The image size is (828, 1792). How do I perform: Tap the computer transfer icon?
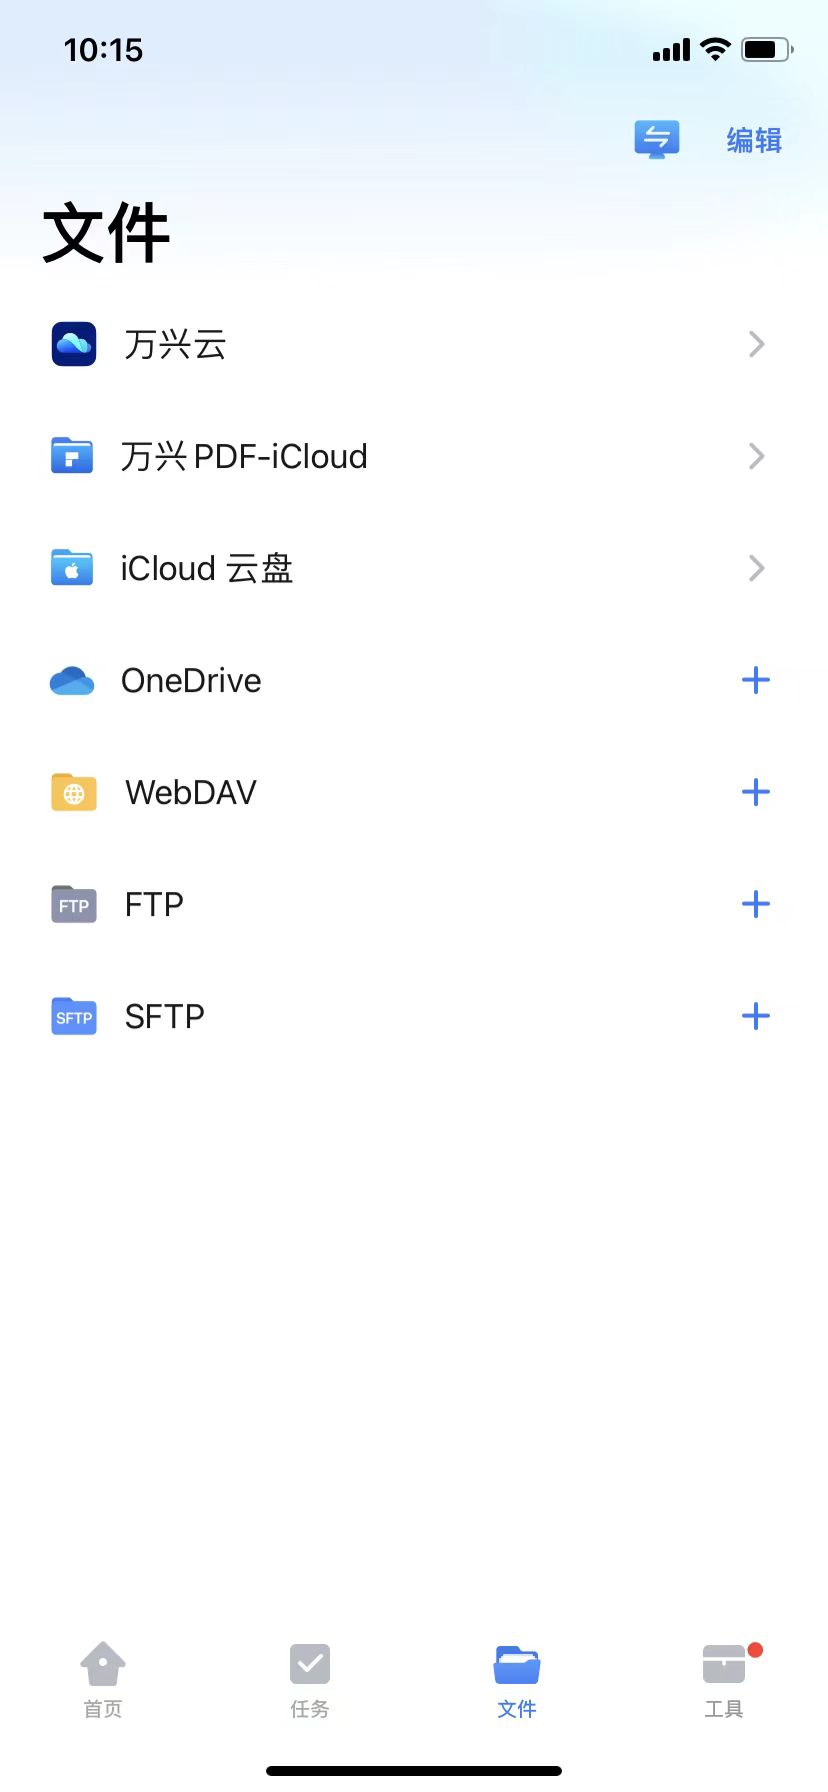click(x=656, y=140)
